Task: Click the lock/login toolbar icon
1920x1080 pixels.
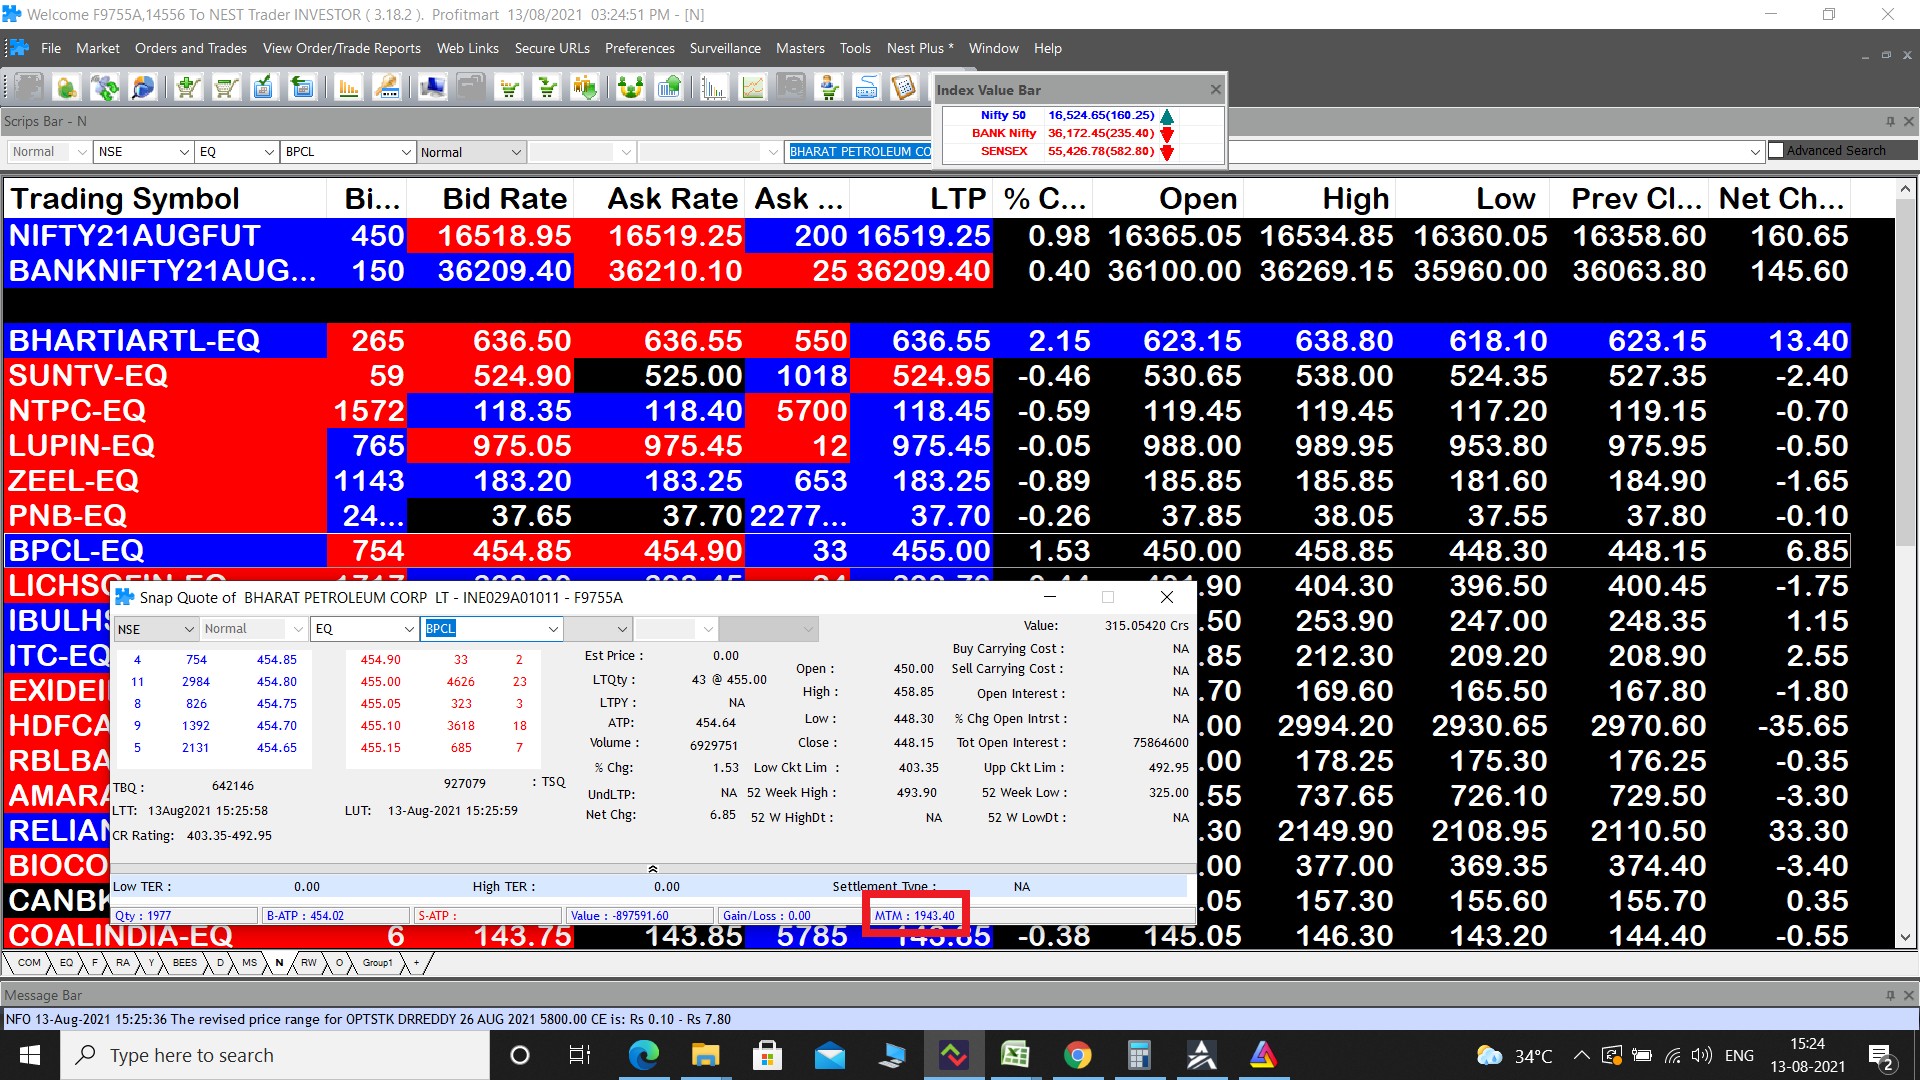Action: [x=66, y=88]
